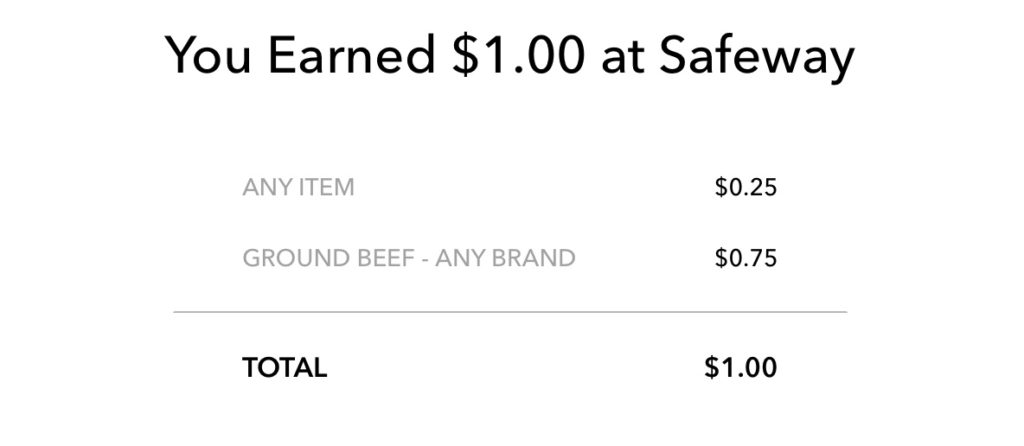Click the $1.00 amount in the heading
The height and width of the screenshot is (446, 1024).
517,56
